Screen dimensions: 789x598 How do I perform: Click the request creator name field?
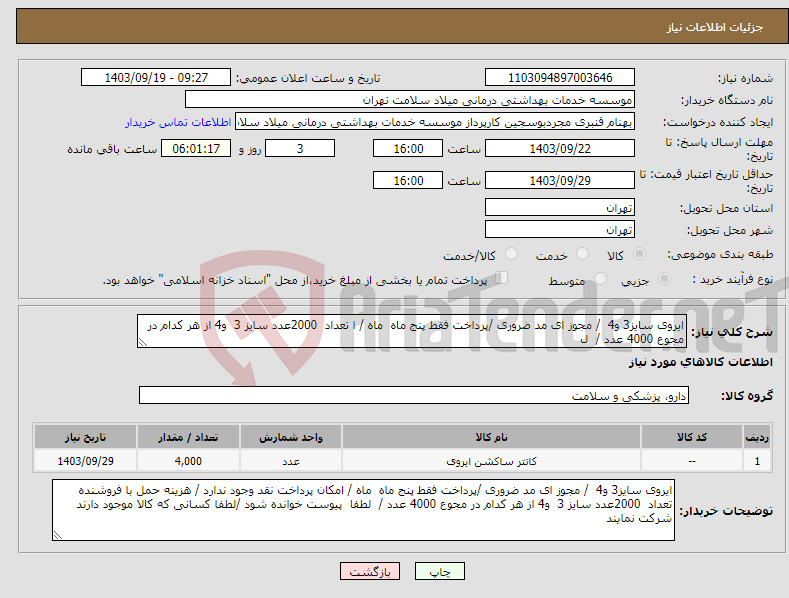click(435, 122)
